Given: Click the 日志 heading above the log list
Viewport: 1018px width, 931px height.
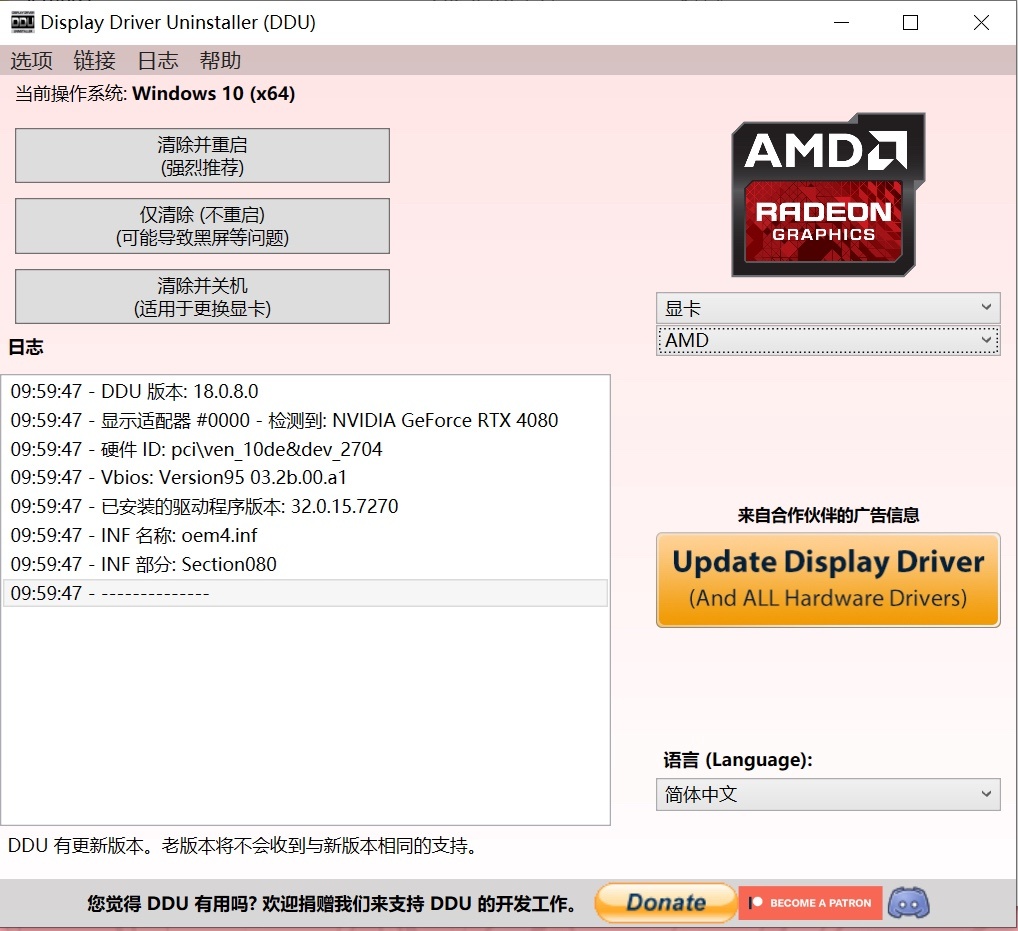Looking at the screenshot, I should 26,347.
